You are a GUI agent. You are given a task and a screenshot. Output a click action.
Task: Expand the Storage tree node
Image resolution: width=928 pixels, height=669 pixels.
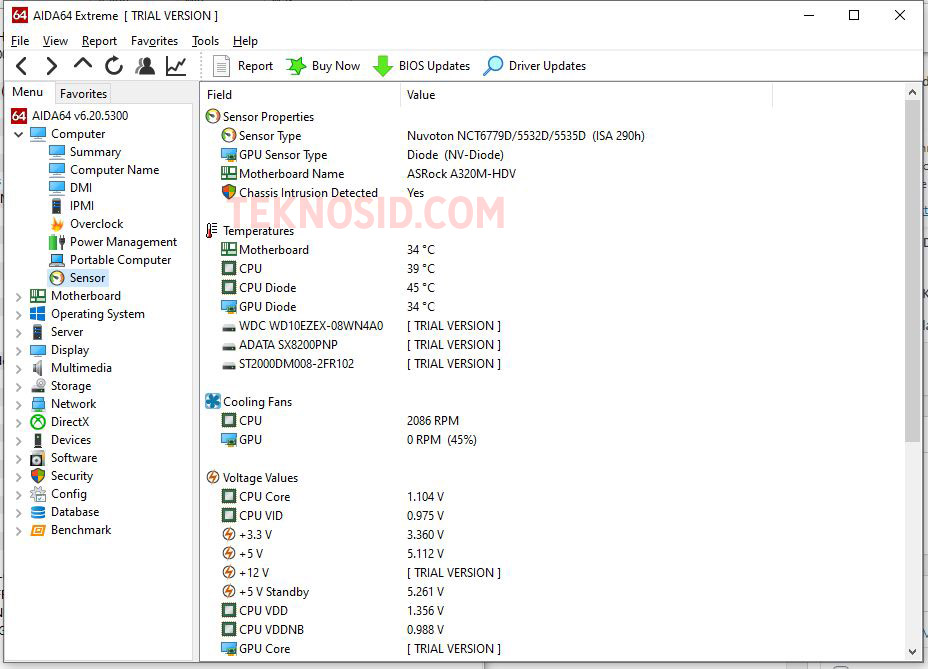(x=18, y=387)
